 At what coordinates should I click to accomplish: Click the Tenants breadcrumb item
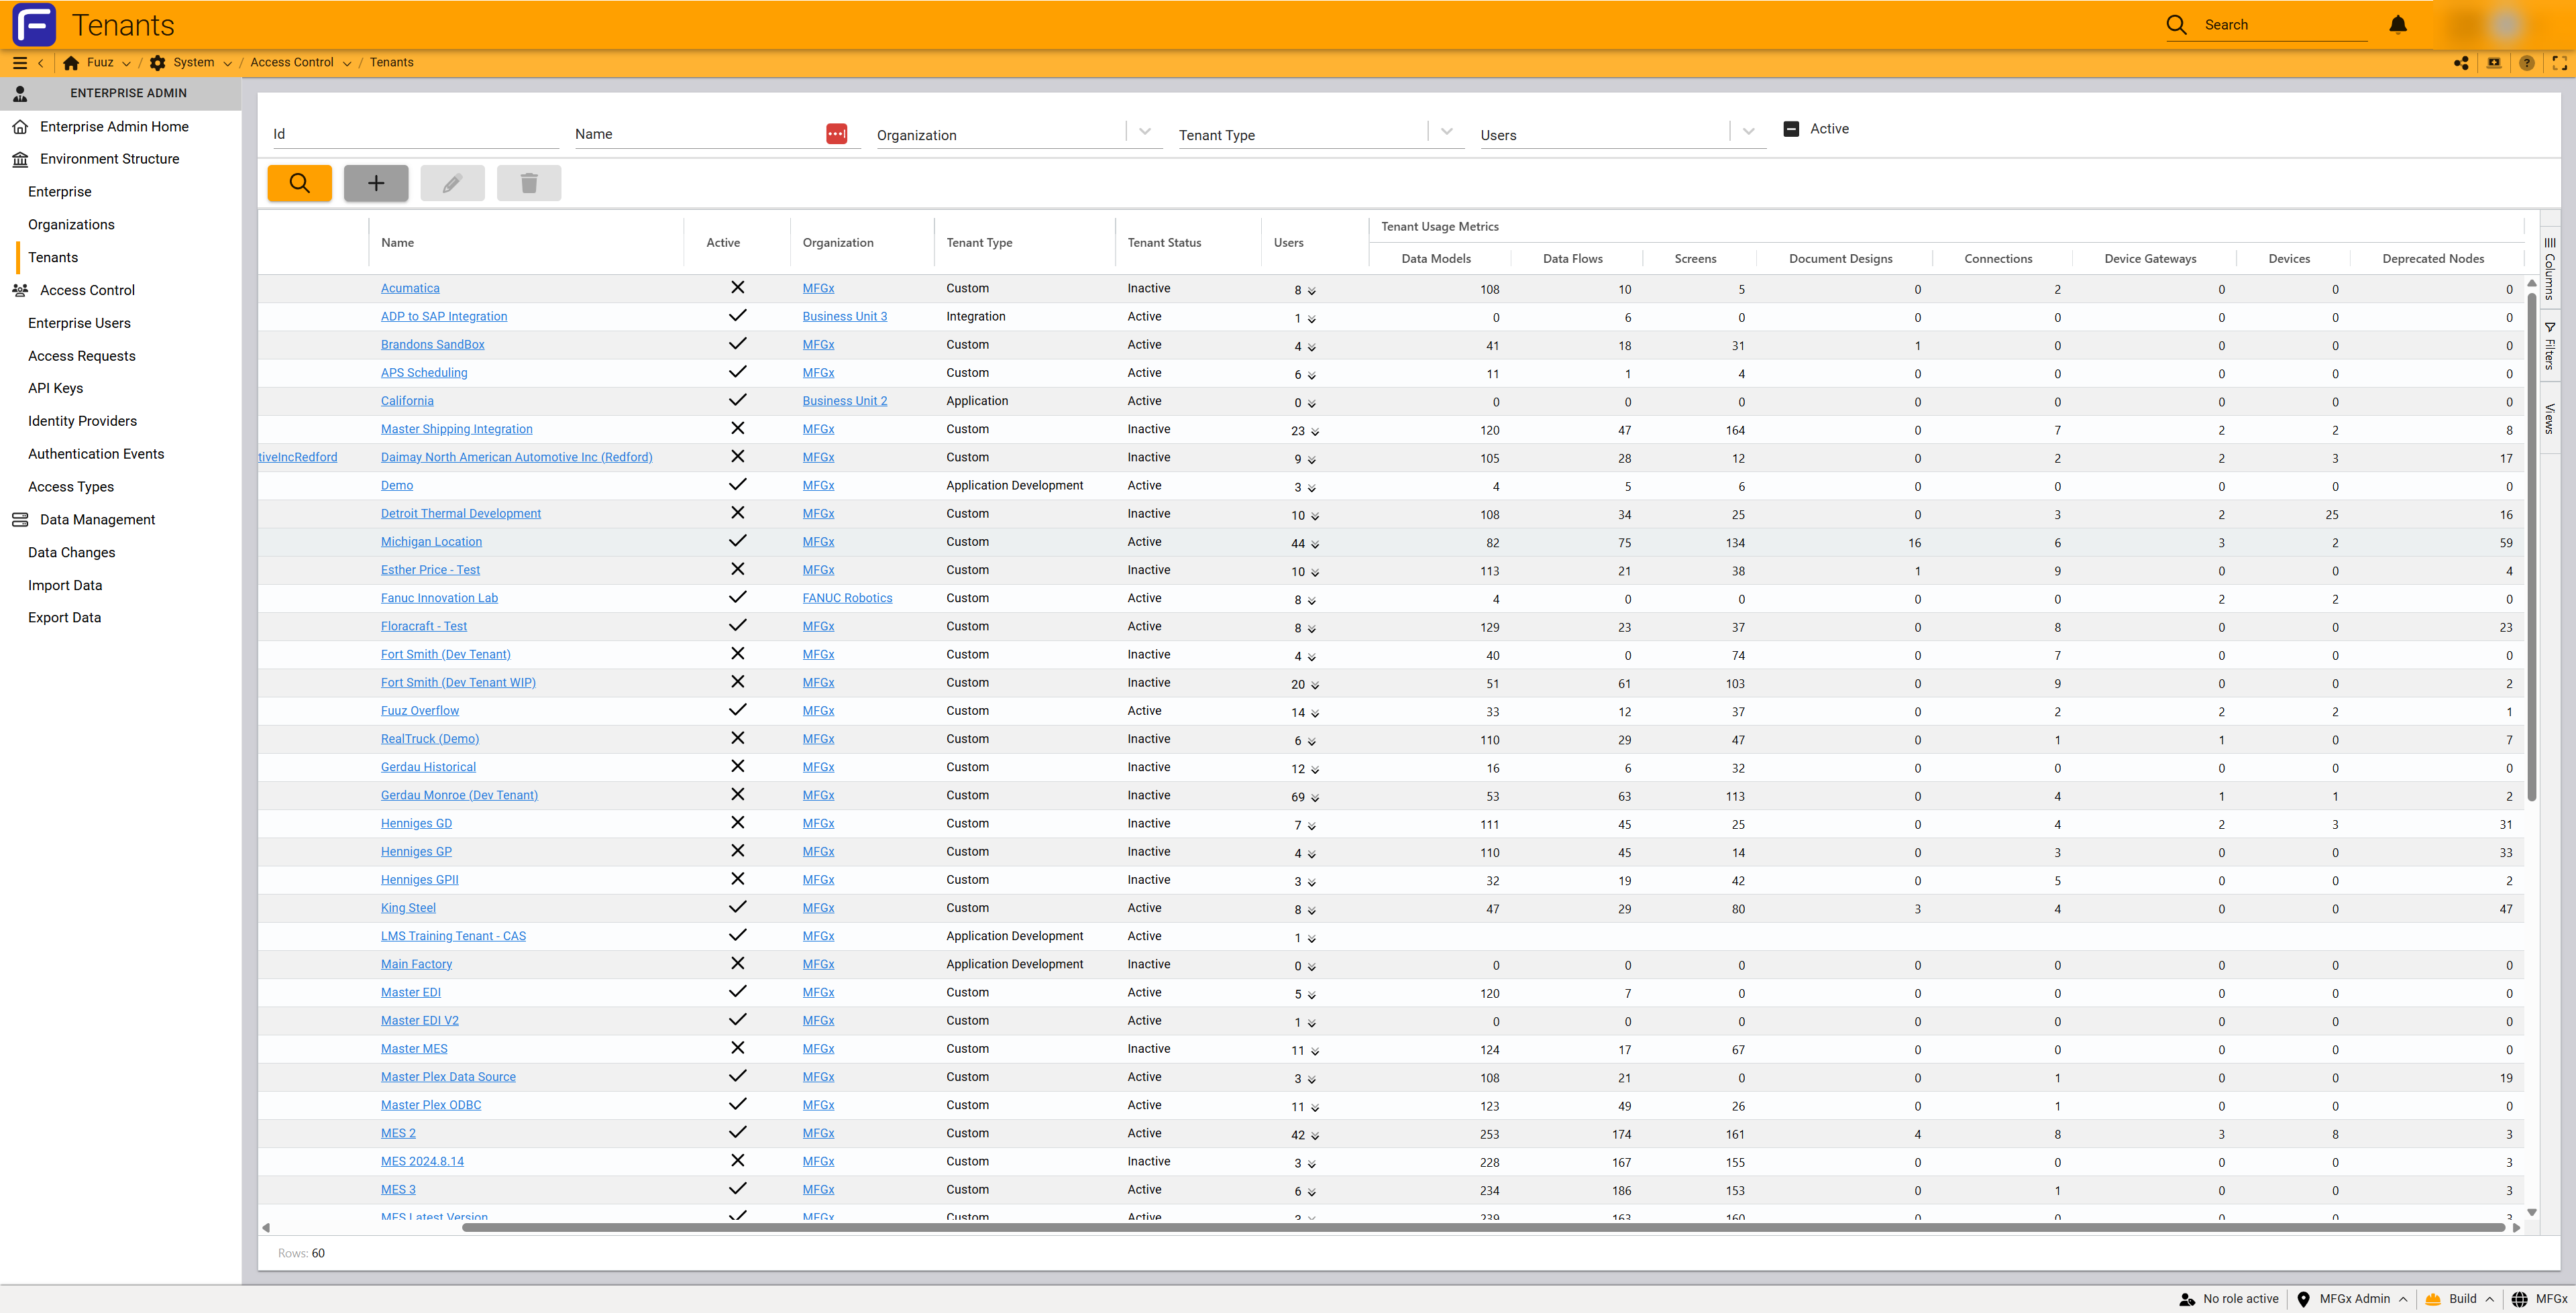tap(391, 62)
